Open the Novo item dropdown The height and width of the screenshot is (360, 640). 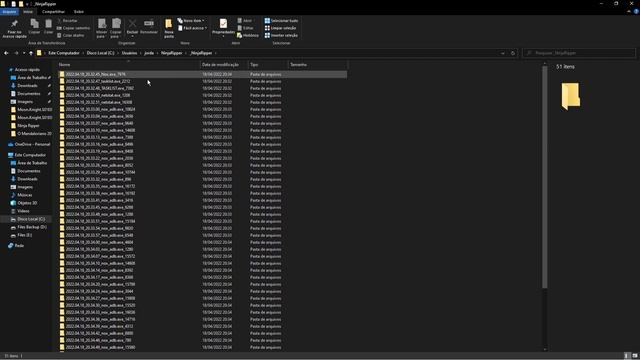tap(191, 20)
